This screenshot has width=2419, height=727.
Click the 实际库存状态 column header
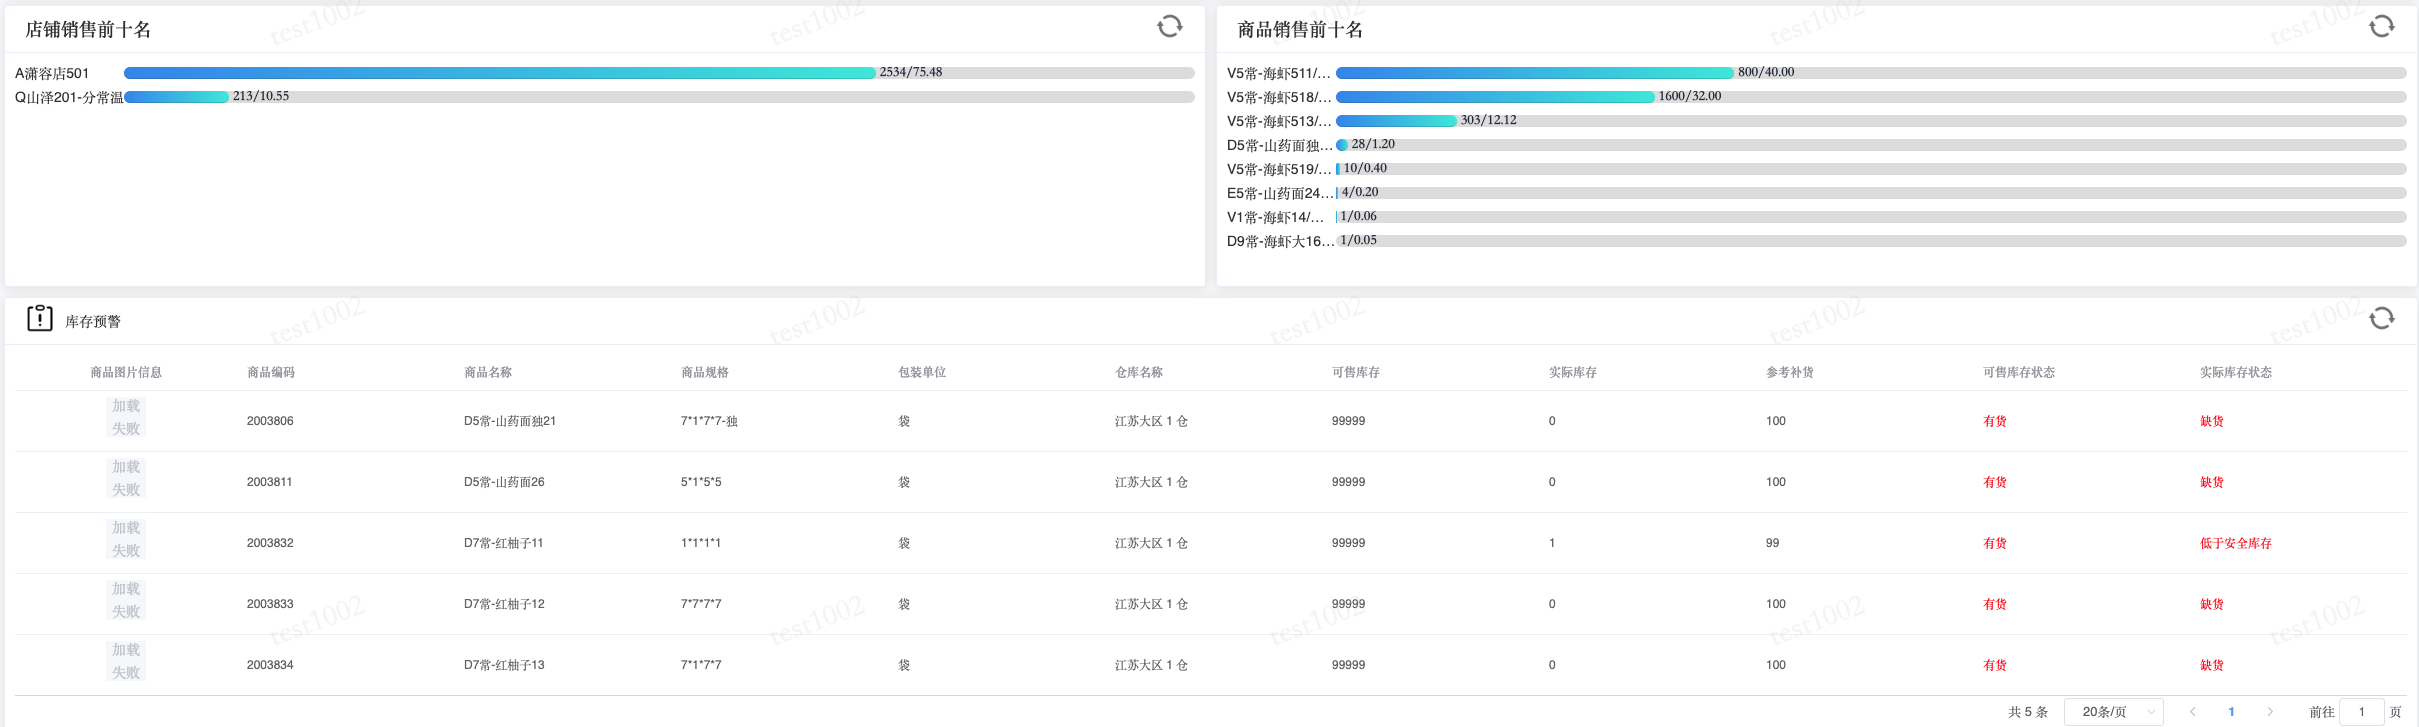[x=2235, y=372]
